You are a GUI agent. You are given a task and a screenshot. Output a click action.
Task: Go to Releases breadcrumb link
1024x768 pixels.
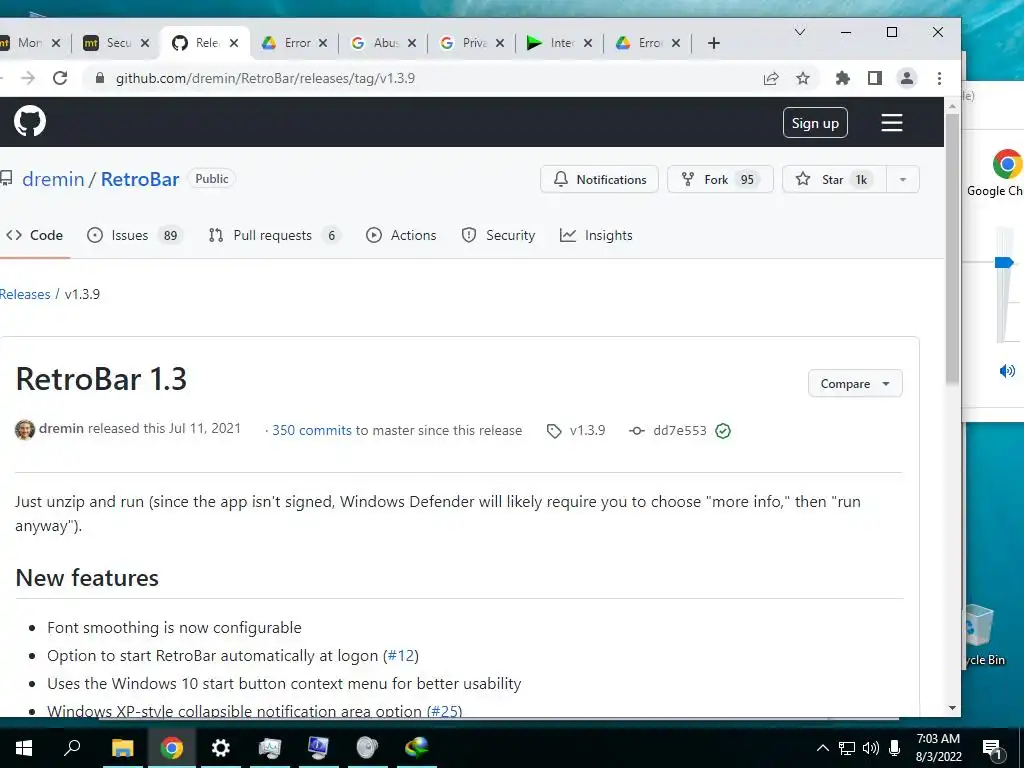pos(25,294)
